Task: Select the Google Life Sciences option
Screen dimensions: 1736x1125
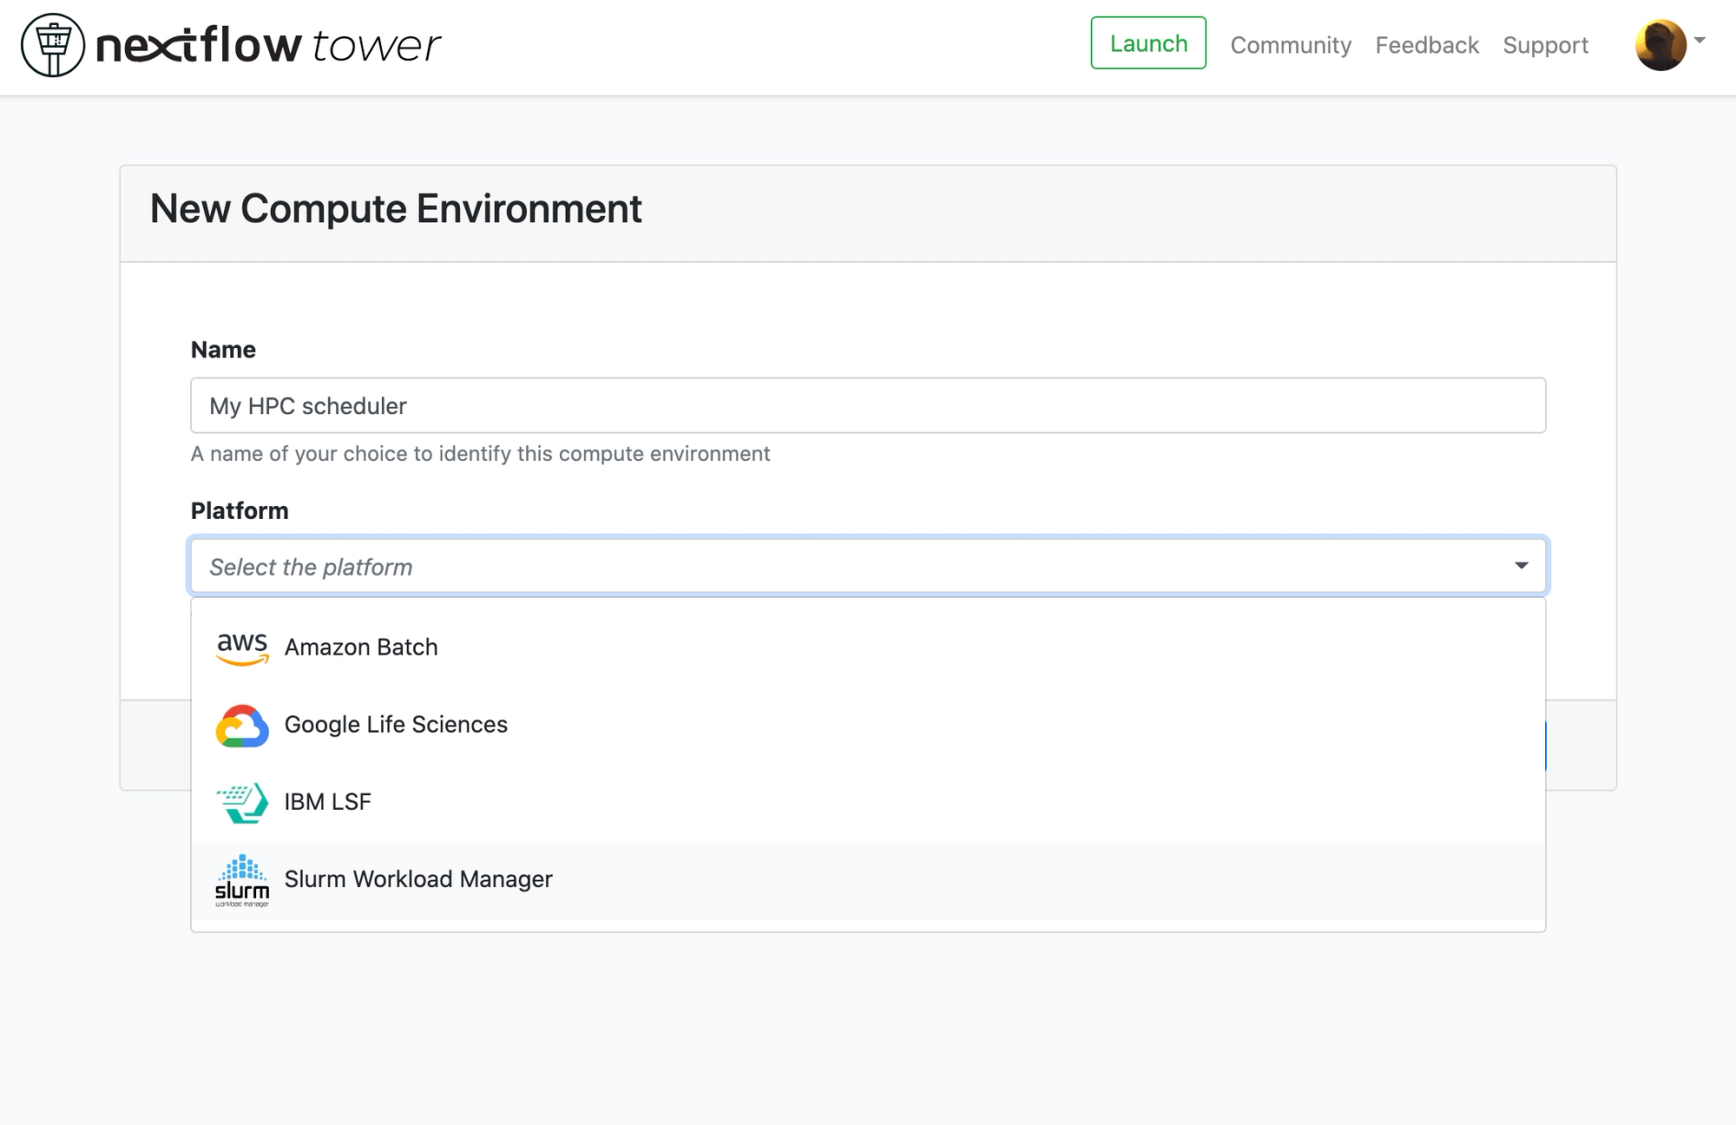Action: pos(868,724)
